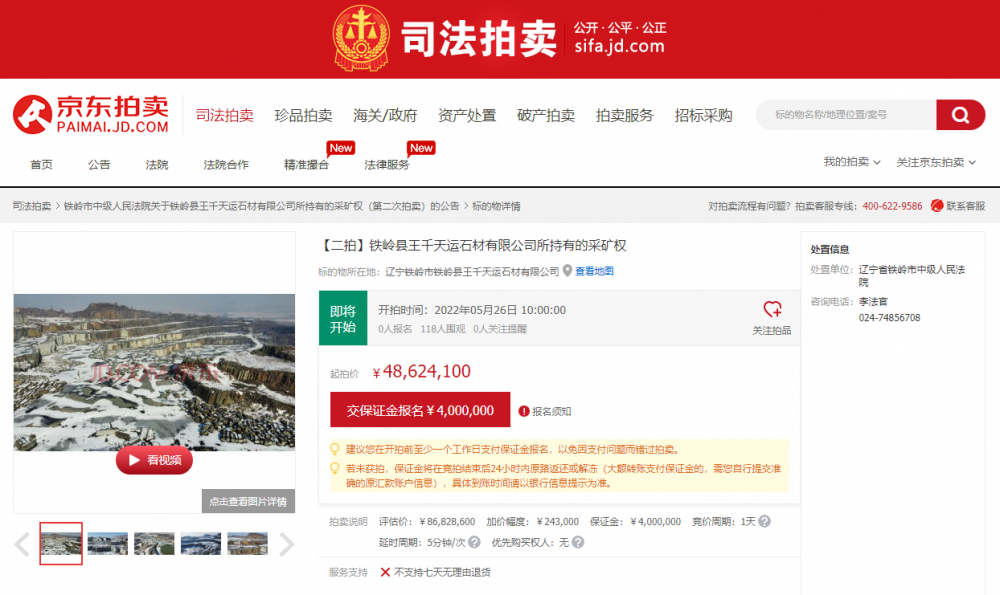The image size is (1000, 595).
Task: Click the JD Paimai logo
Action: coord(91,115)
